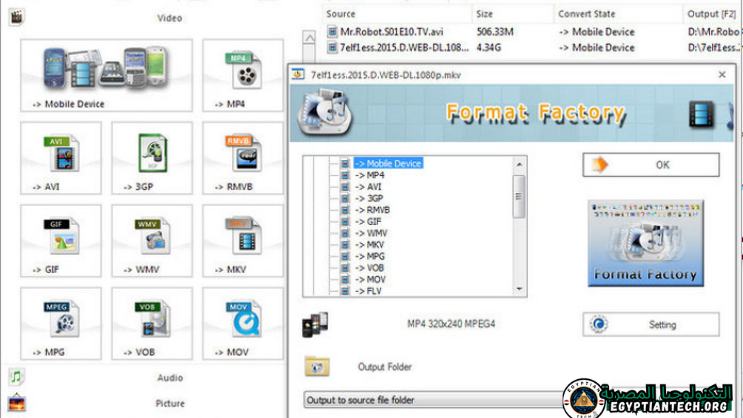
Task: Click the D:\7elf1ess output path cell
Action: coord(714,47)
